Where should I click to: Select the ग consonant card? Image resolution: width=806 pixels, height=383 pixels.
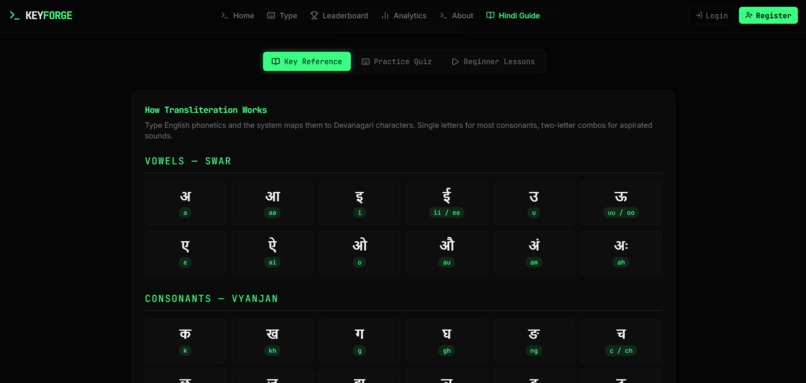(359, 341)
